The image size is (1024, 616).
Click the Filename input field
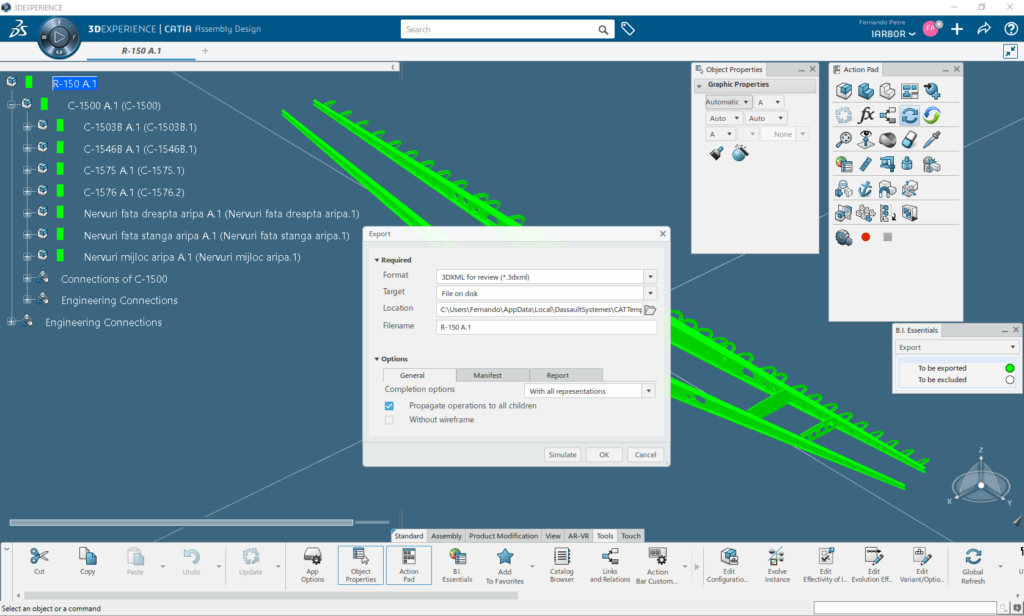coord(546,327)
